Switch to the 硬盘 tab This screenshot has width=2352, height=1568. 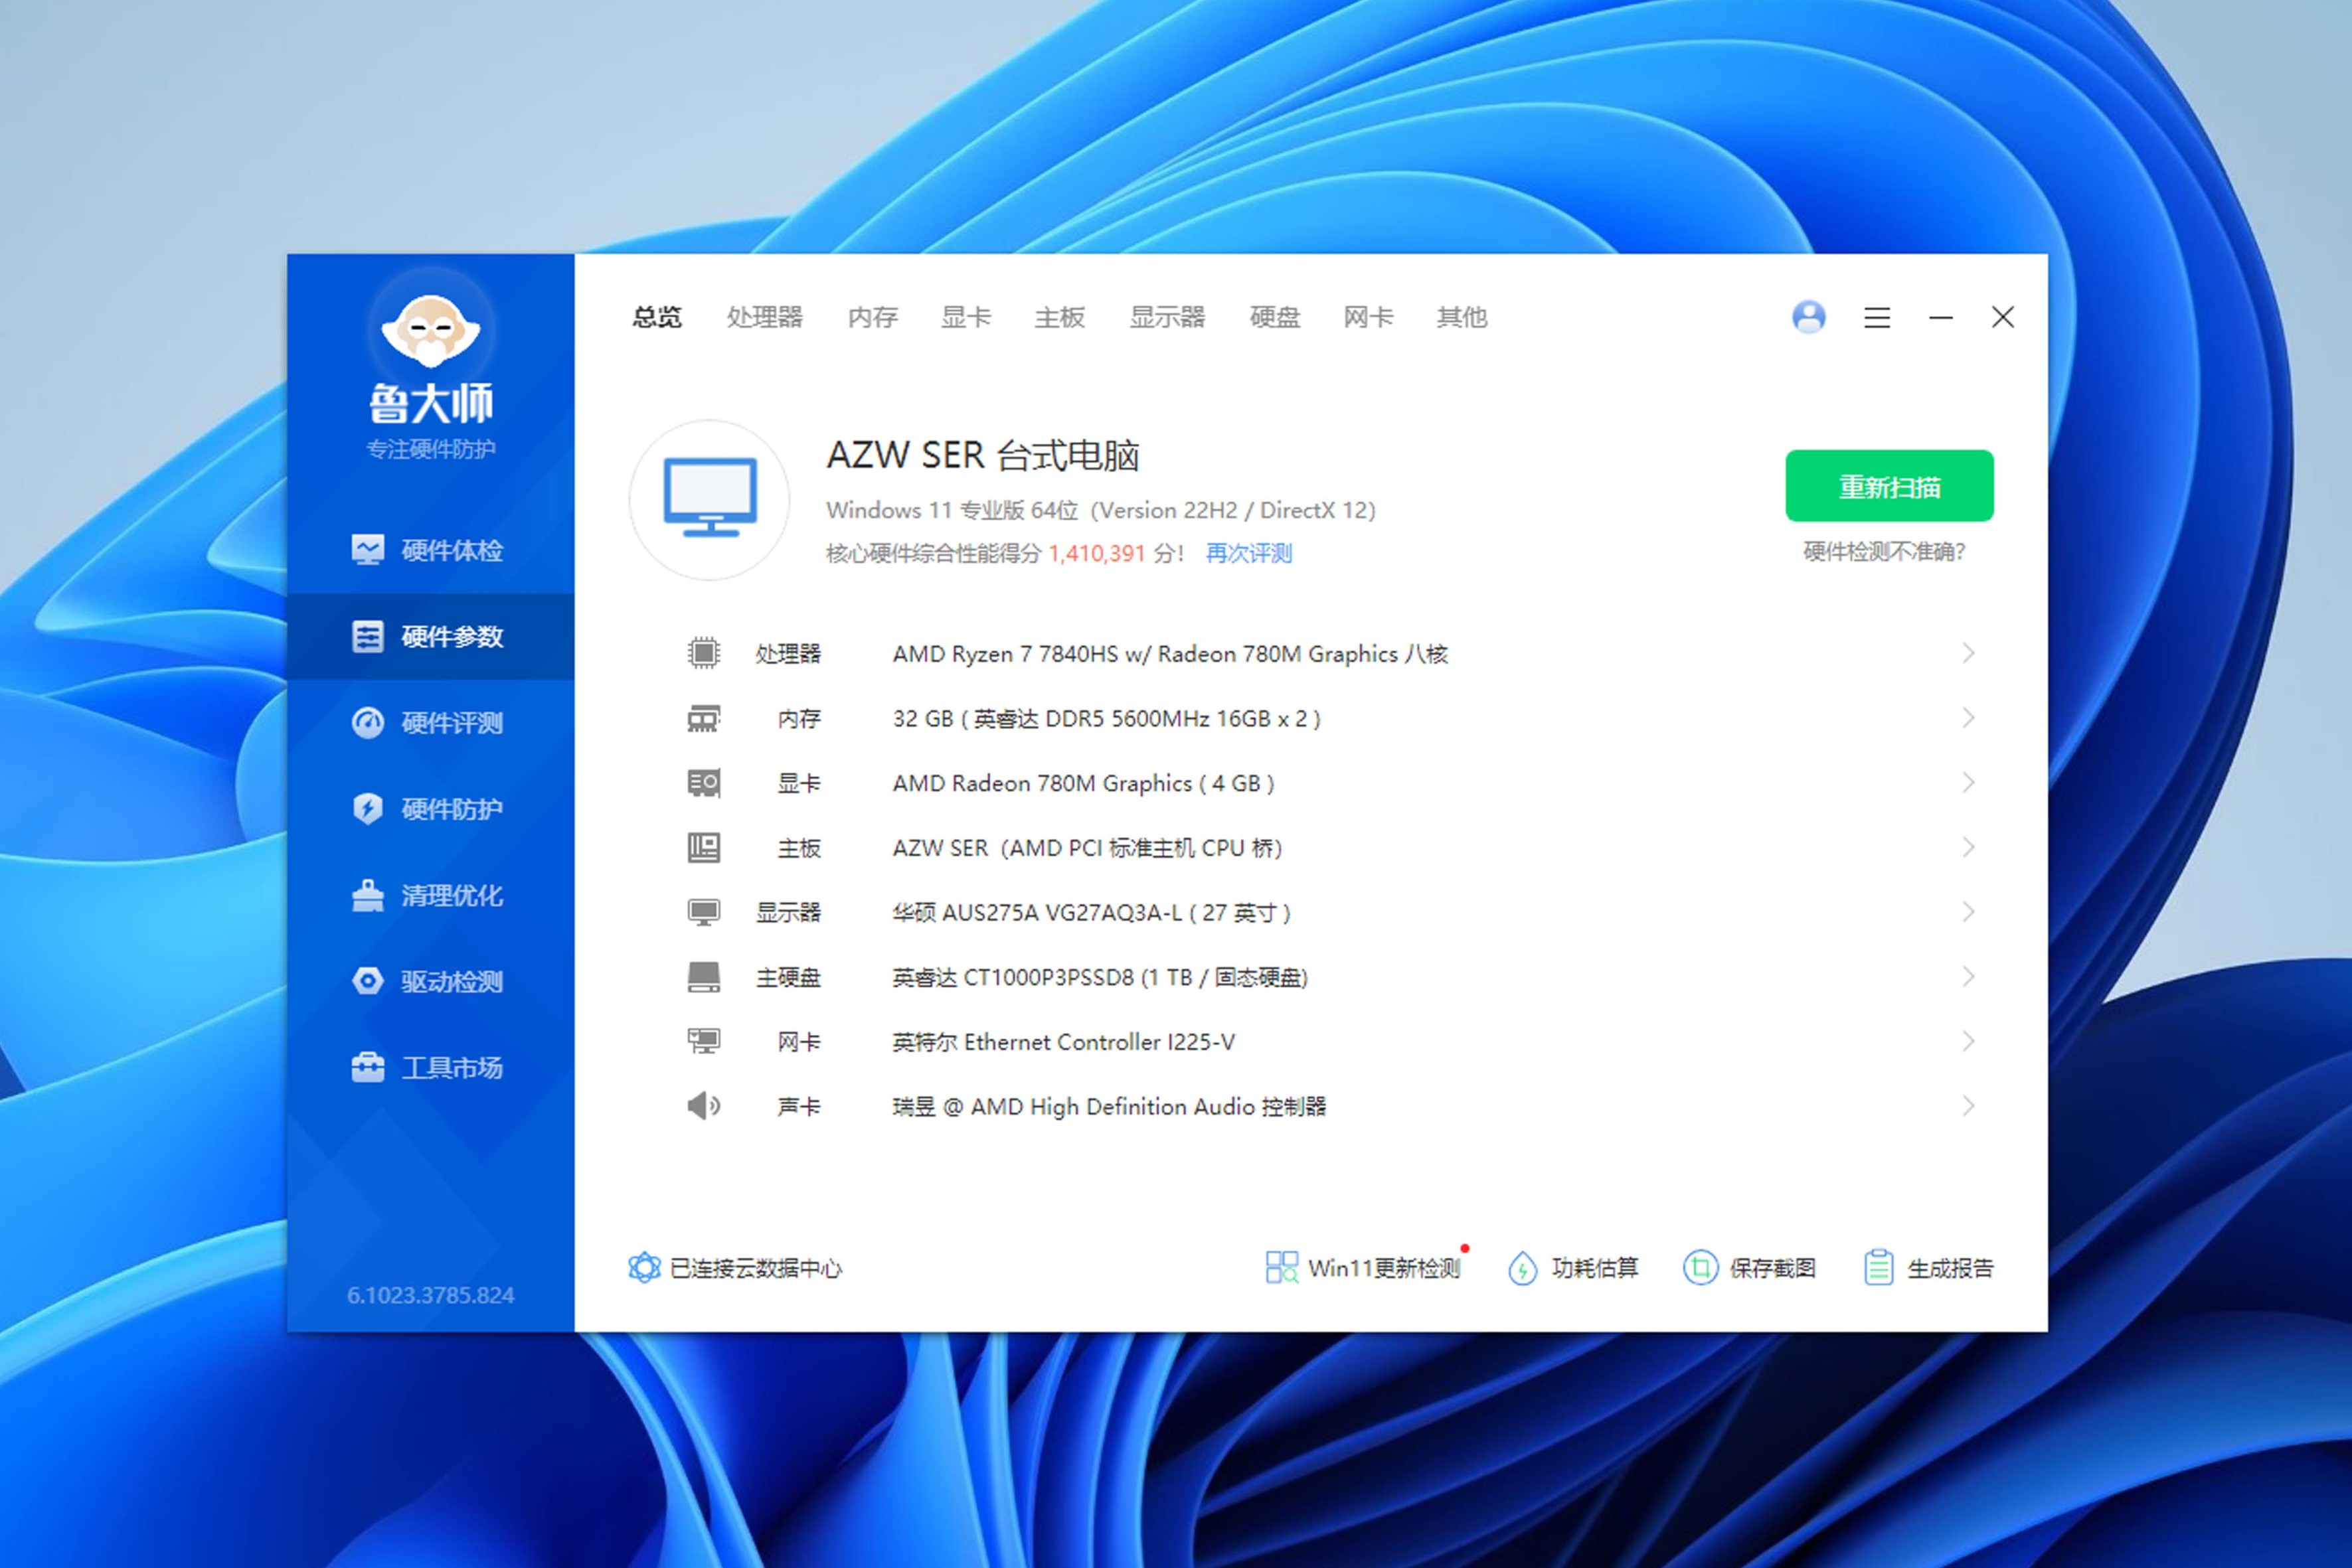coord(1275,317)
